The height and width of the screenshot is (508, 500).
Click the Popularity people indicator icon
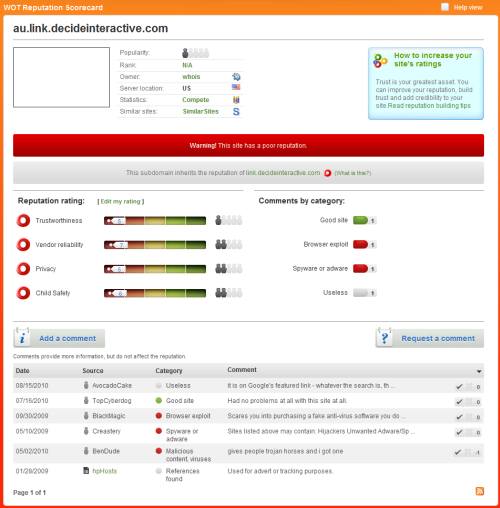195,53
